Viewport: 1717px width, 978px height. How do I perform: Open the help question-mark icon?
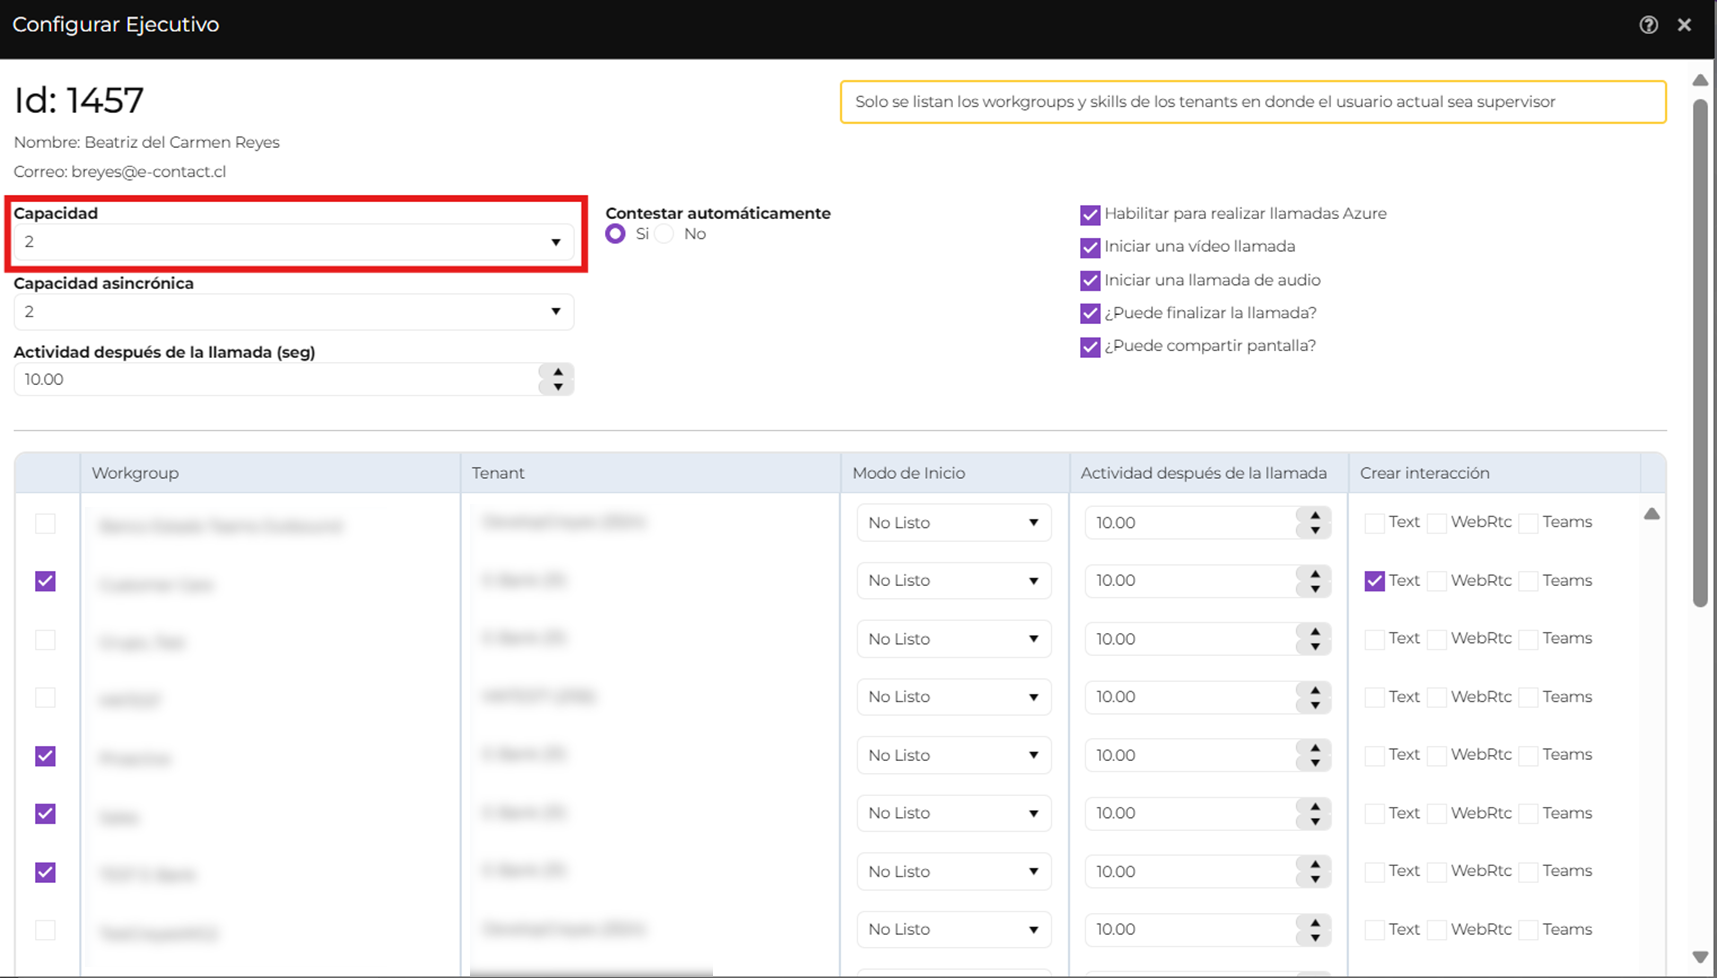coord(1649,25)
